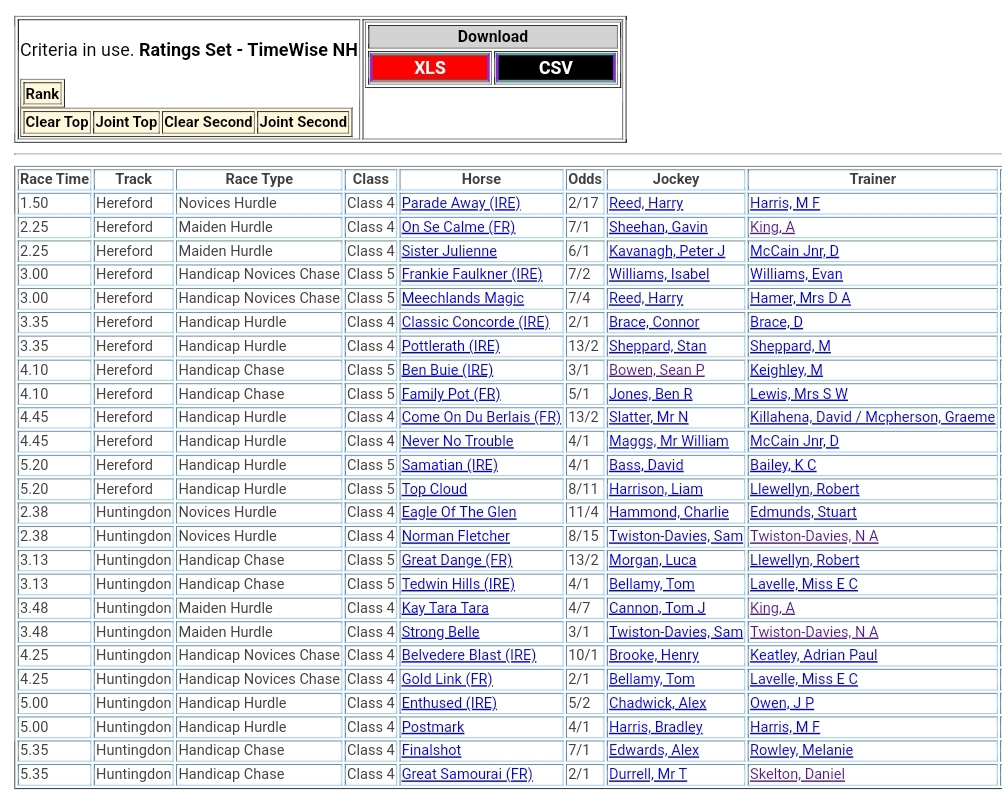Download the ratings as XLS

coord(429,68)
